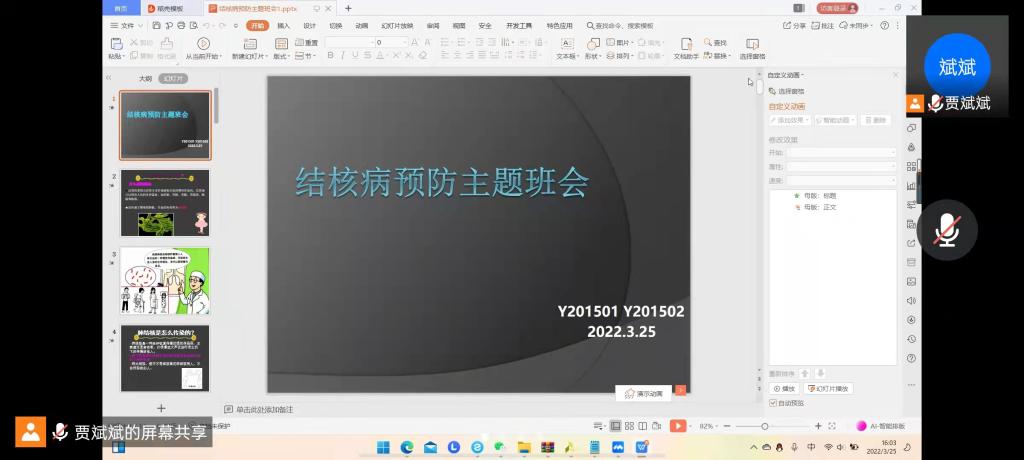This screenshot has width=1024, height=460.
Task: Click the 从当前开始 slideshow play icon
Action: click(x=203, y=43)
